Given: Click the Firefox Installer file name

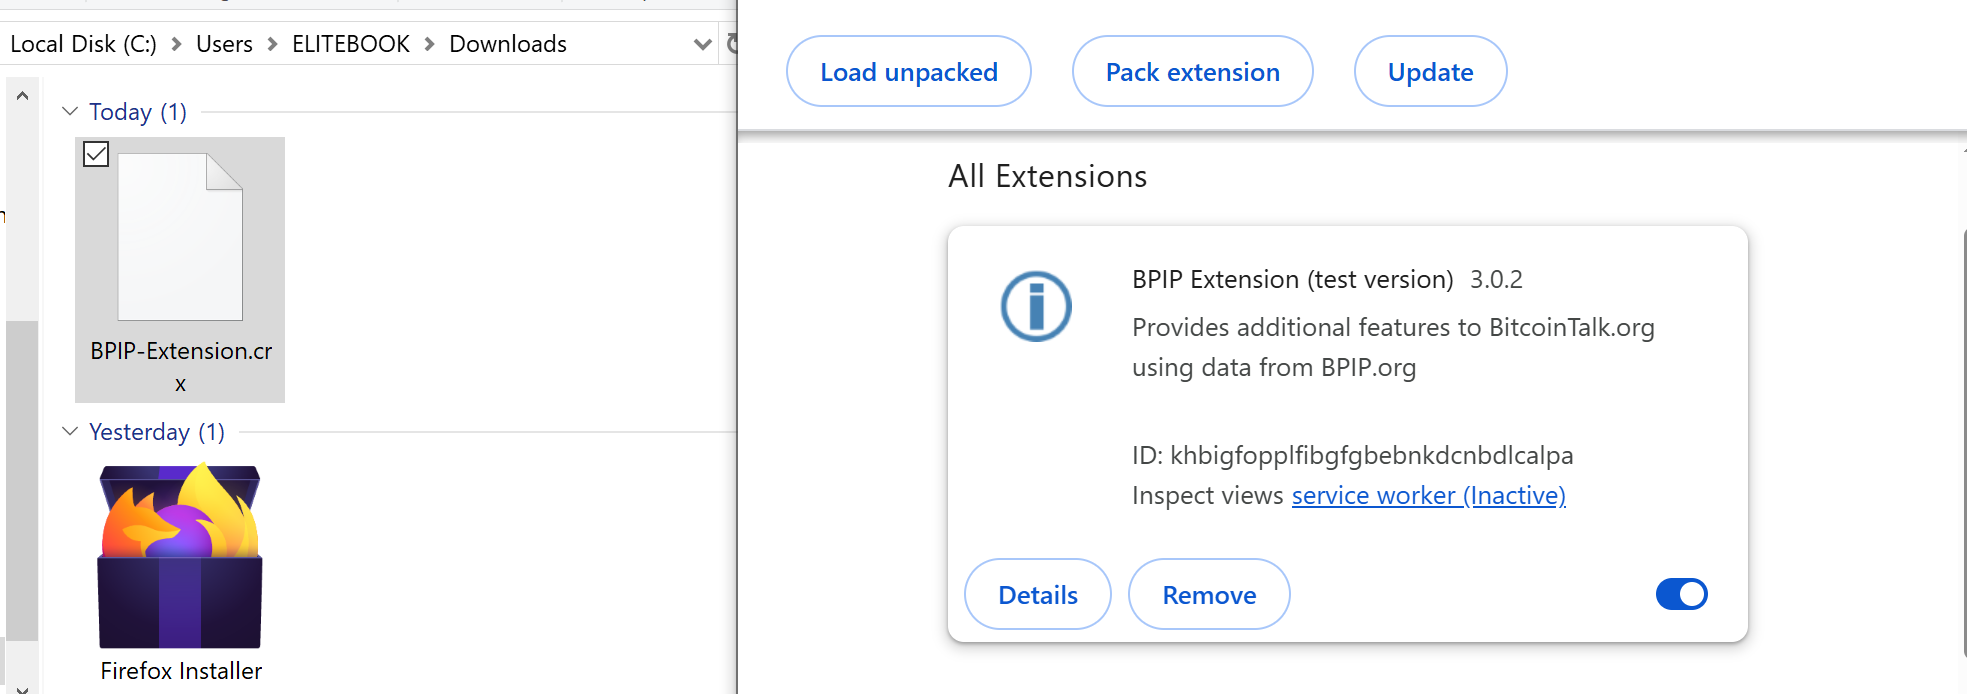Looking at the screenshot, I should coord(181,670).
